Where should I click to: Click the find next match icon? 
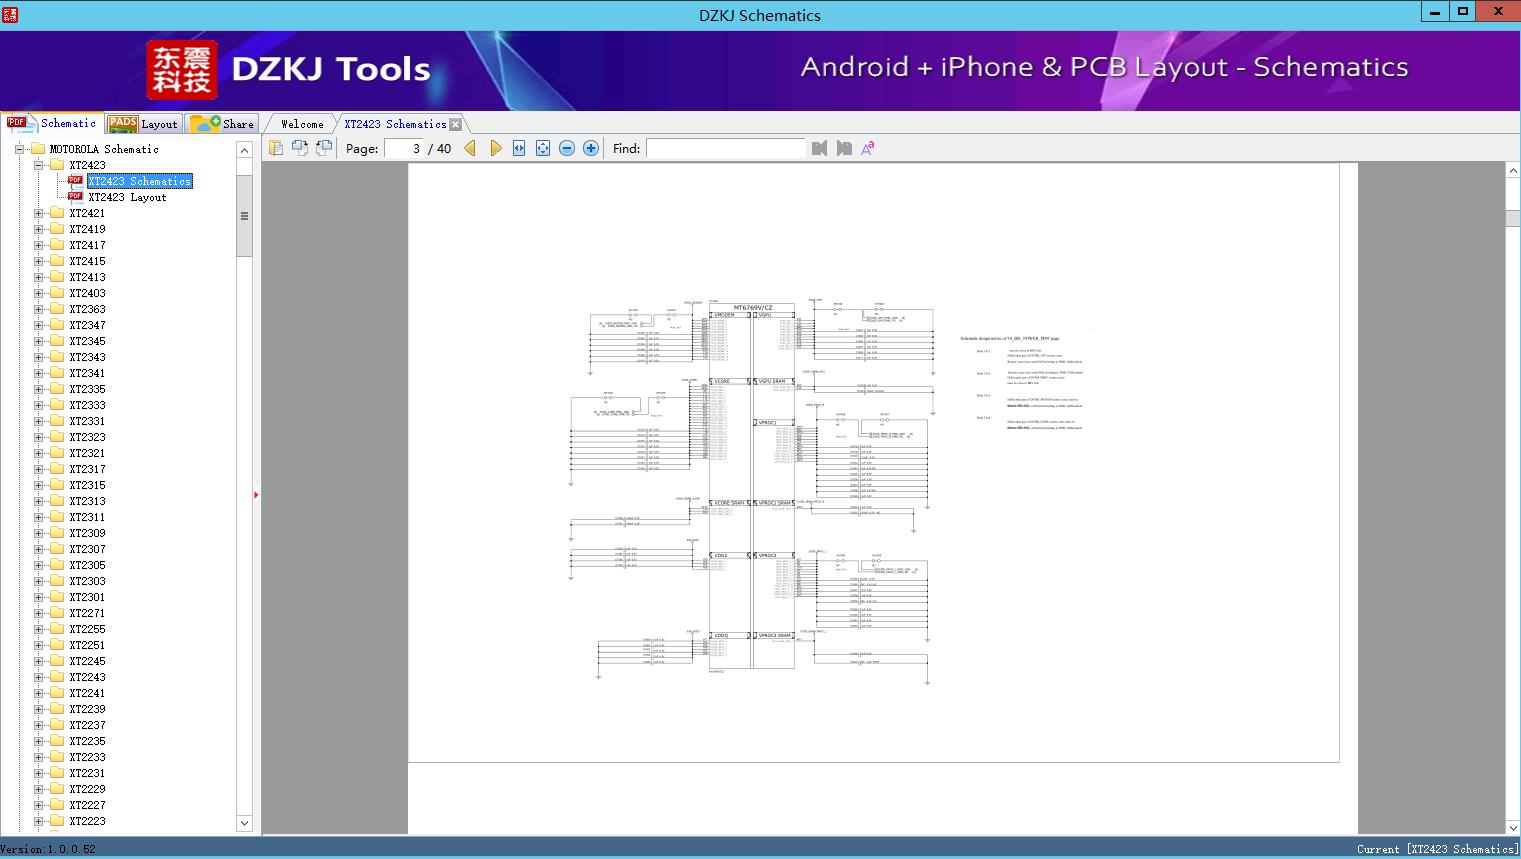coord(844,148)
